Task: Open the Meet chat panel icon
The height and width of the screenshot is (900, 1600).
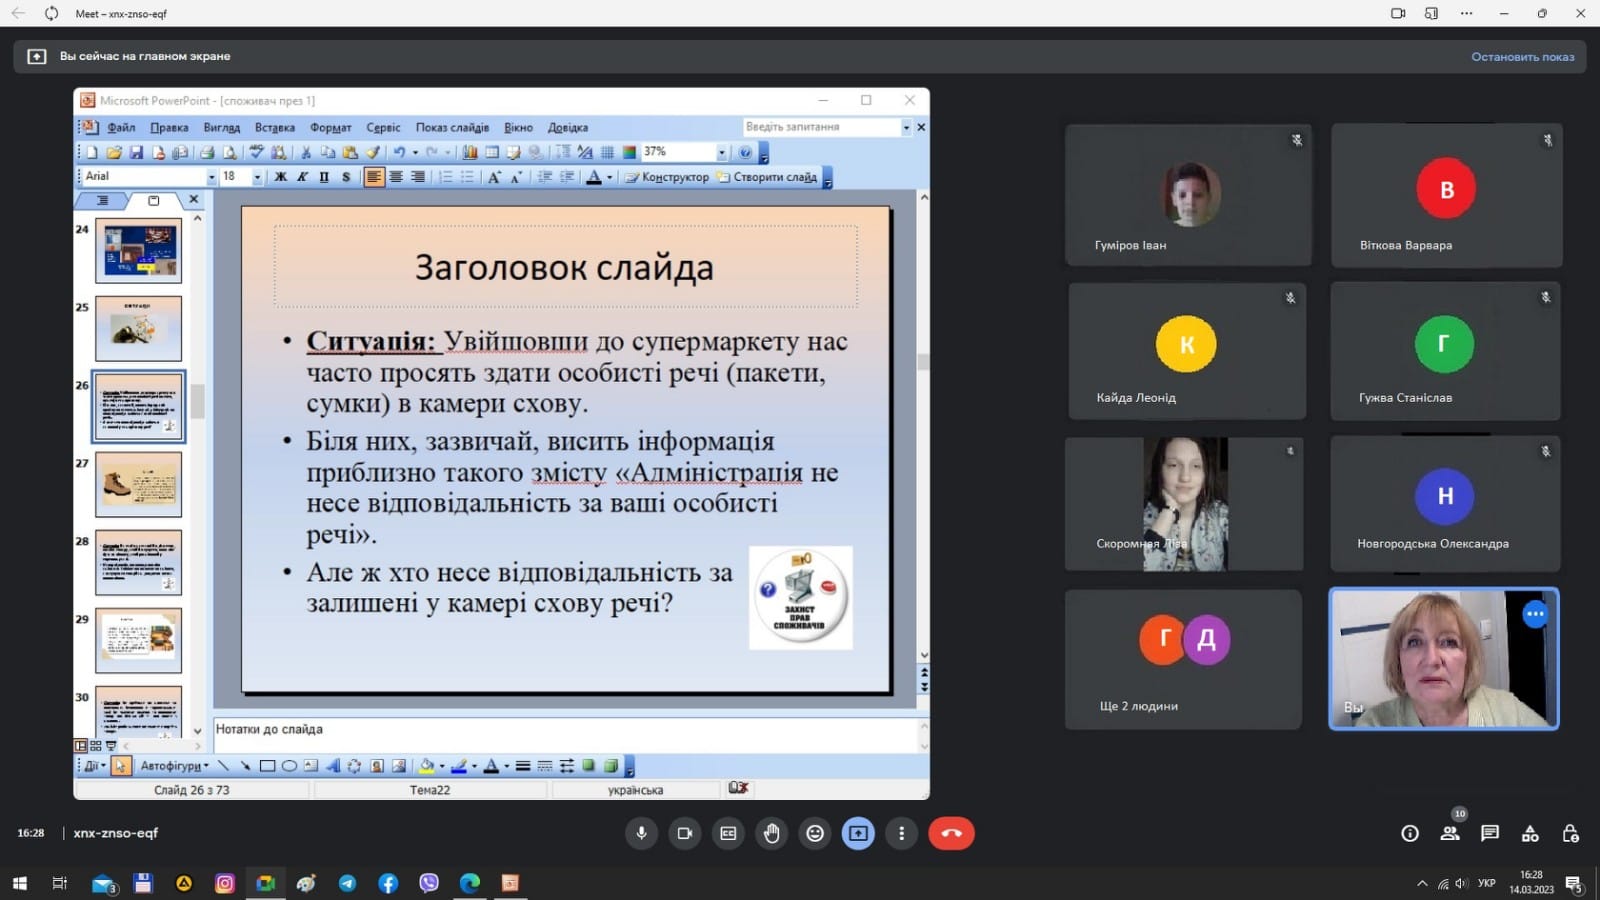Action: [x=1490, y=833]
